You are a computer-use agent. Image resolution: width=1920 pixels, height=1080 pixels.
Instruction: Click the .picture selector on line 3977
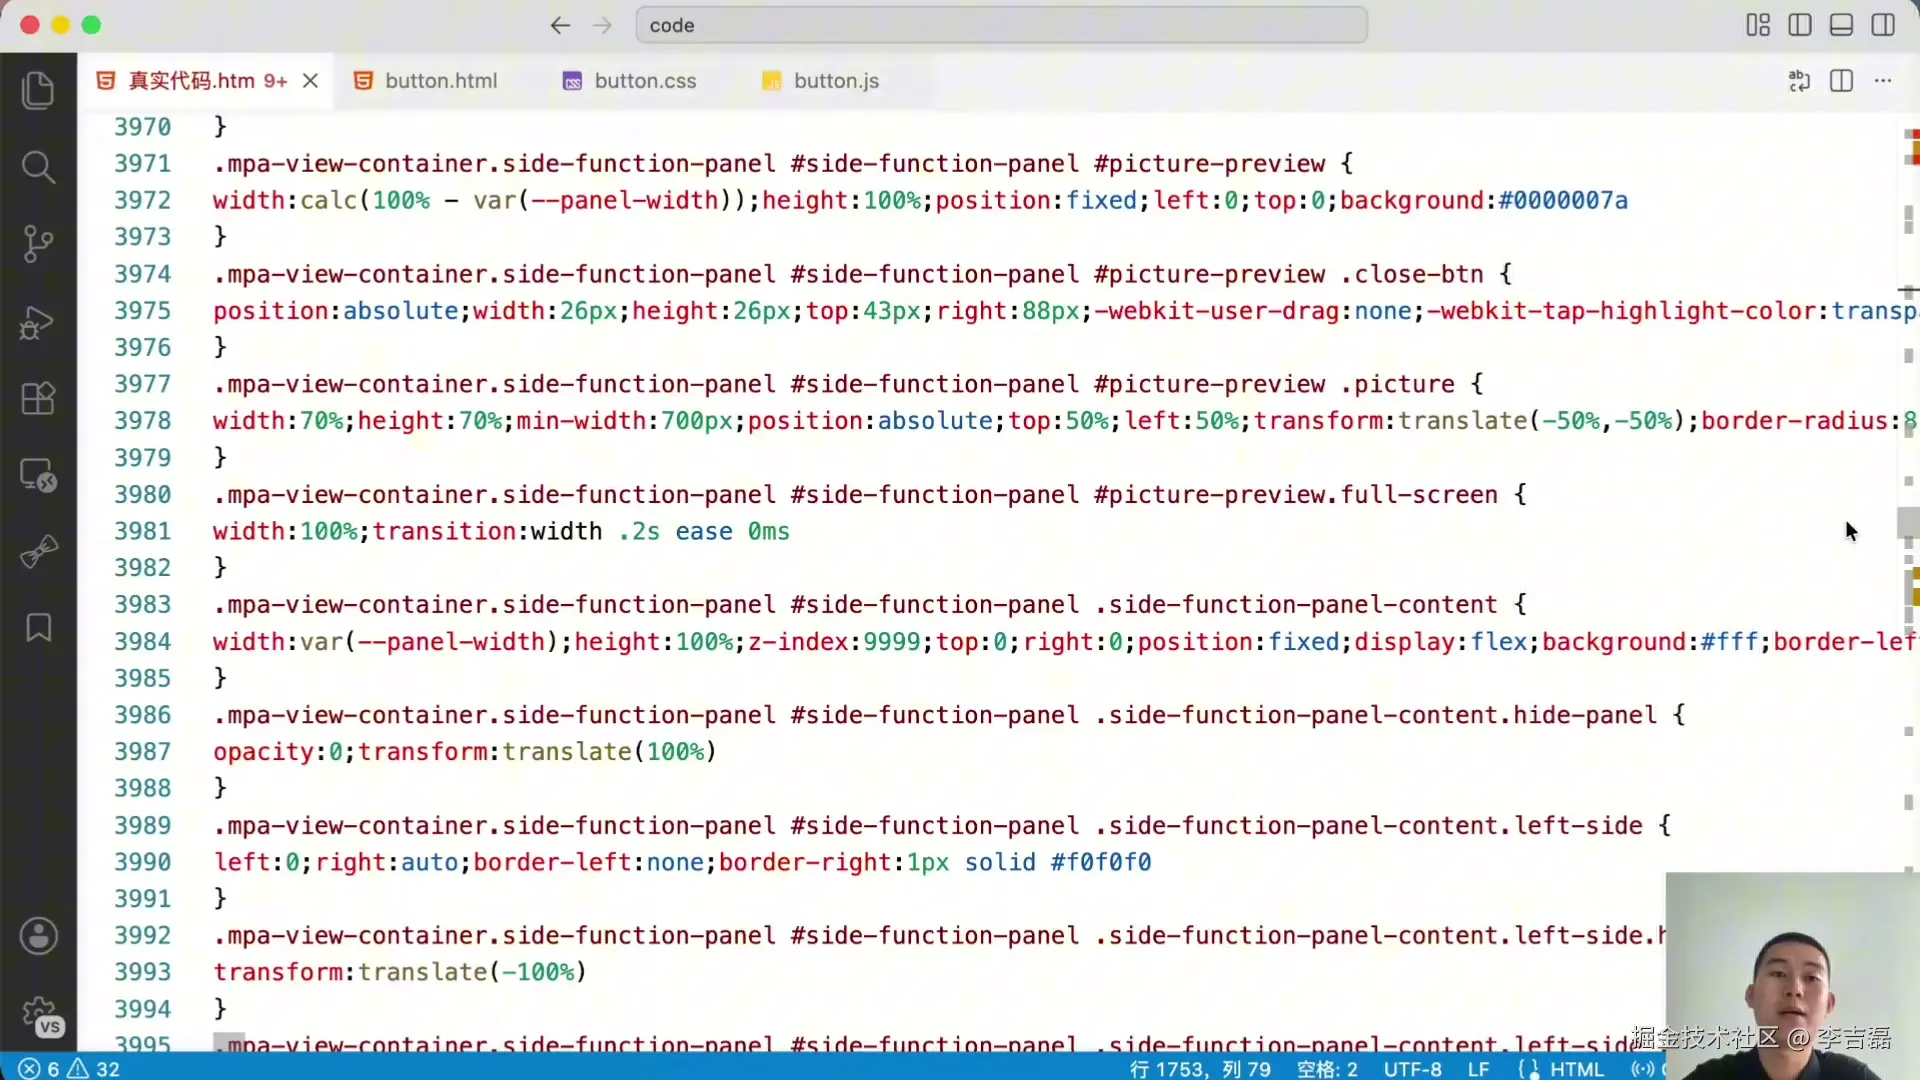click(1397, 385)
